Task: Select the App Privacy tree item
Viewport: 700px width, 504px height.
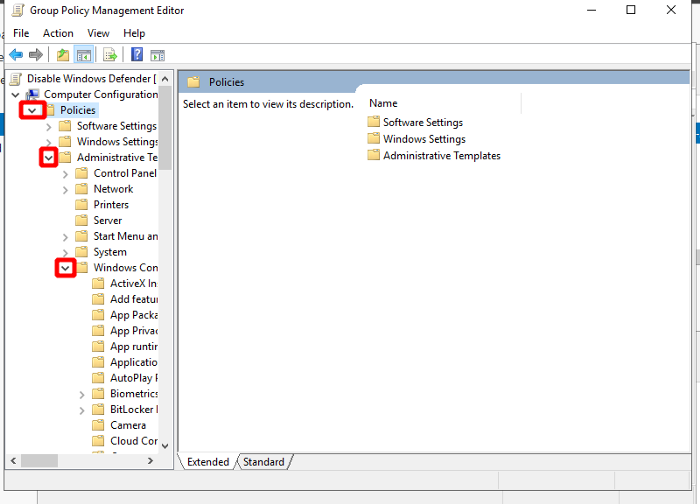Action: (x=134, y=331)
